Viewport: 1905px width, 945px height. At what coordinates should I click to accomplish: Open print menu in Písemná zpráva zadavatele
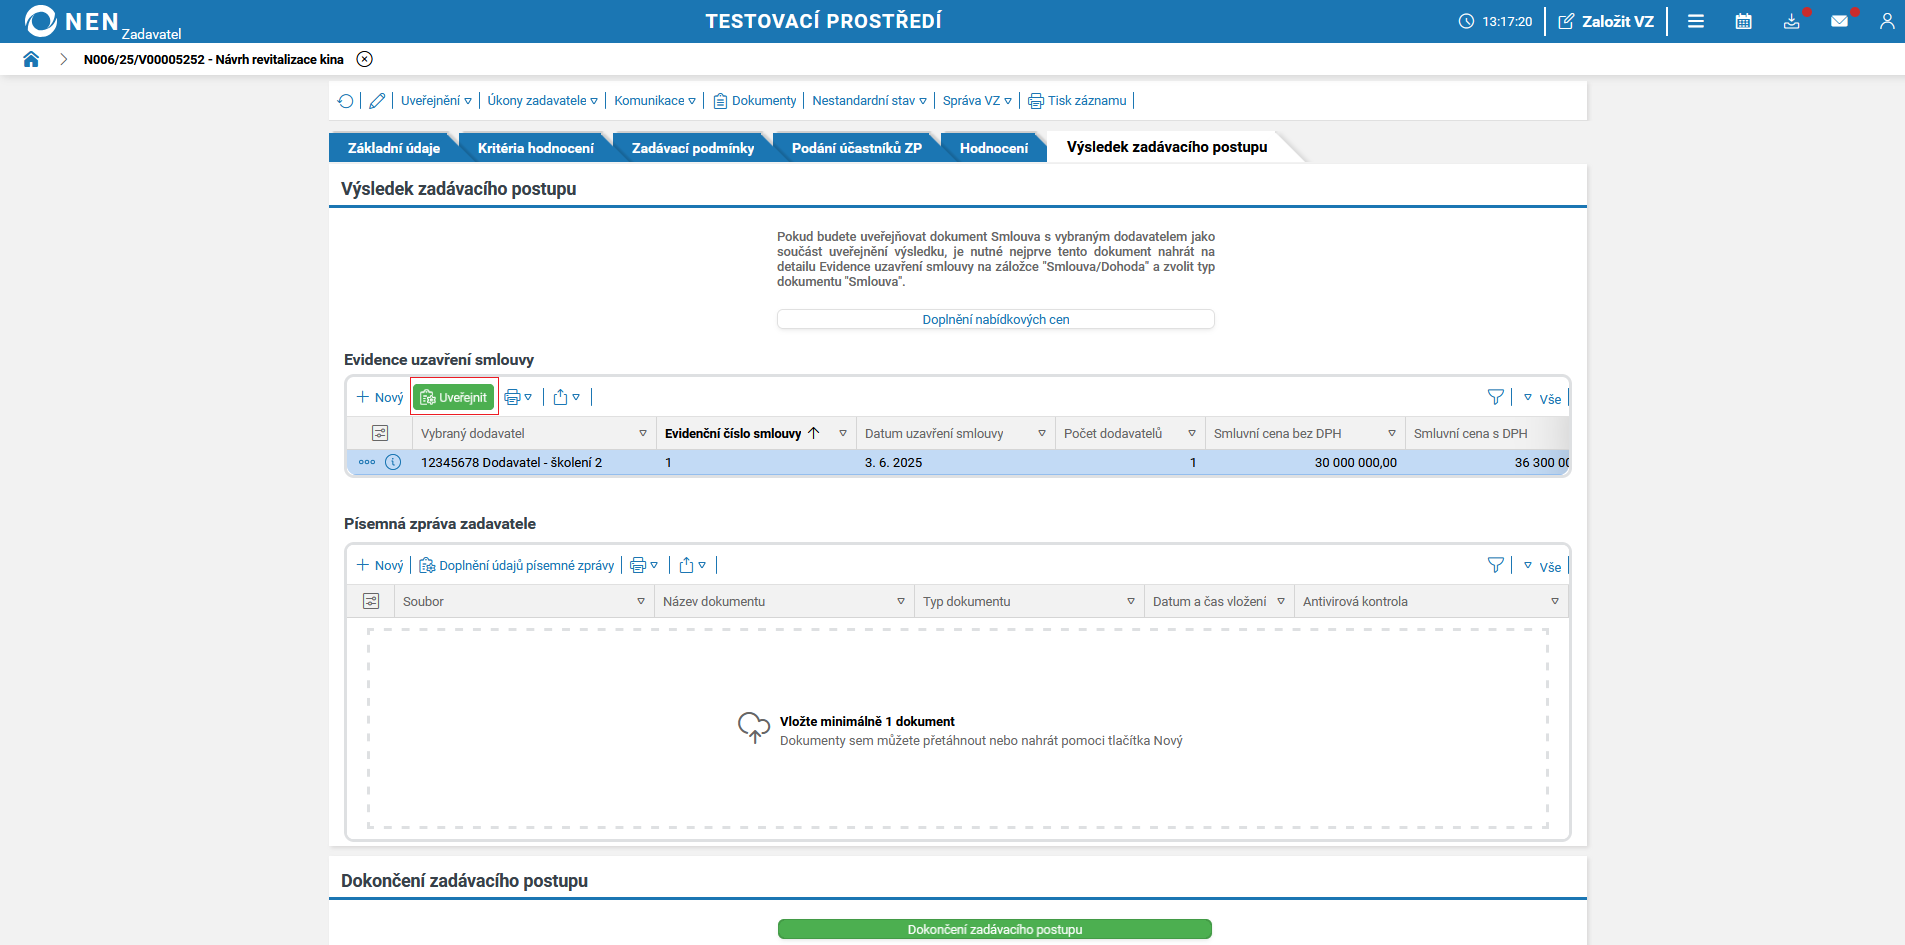point(644,565)
